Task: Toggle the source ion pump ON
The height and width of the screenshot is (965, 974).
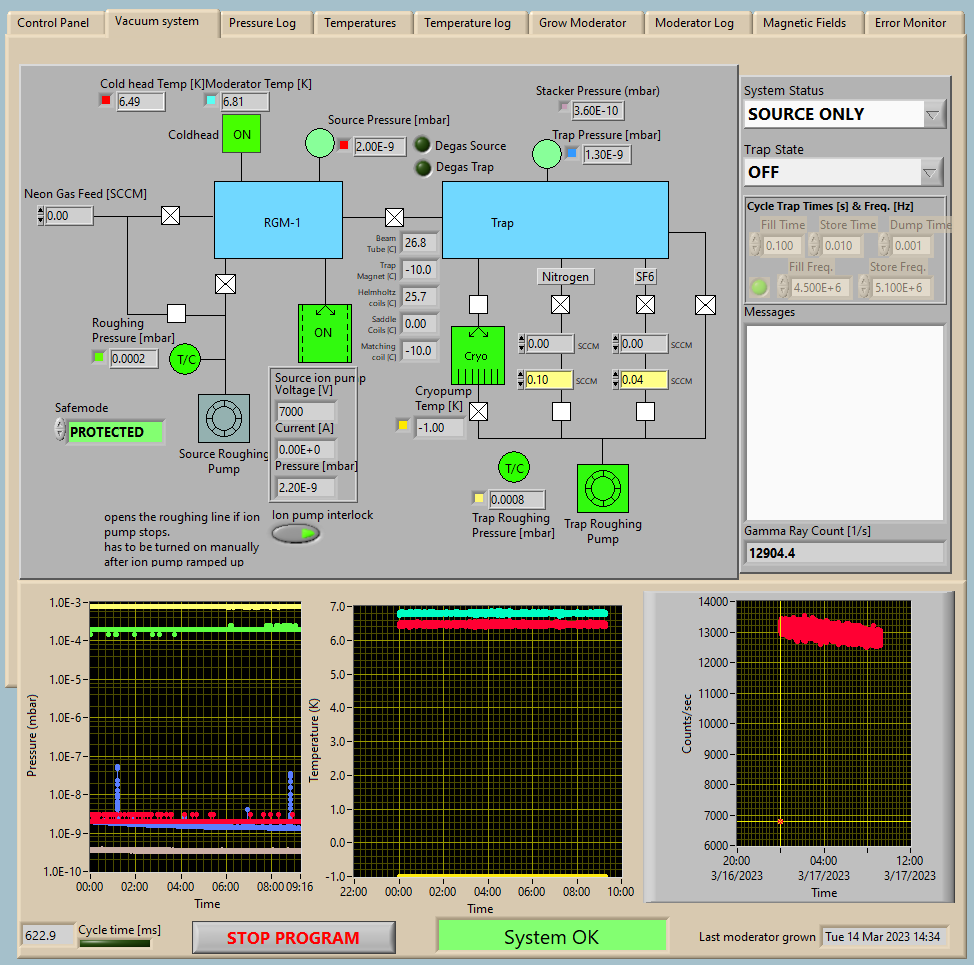Action: tap(325, 333)
